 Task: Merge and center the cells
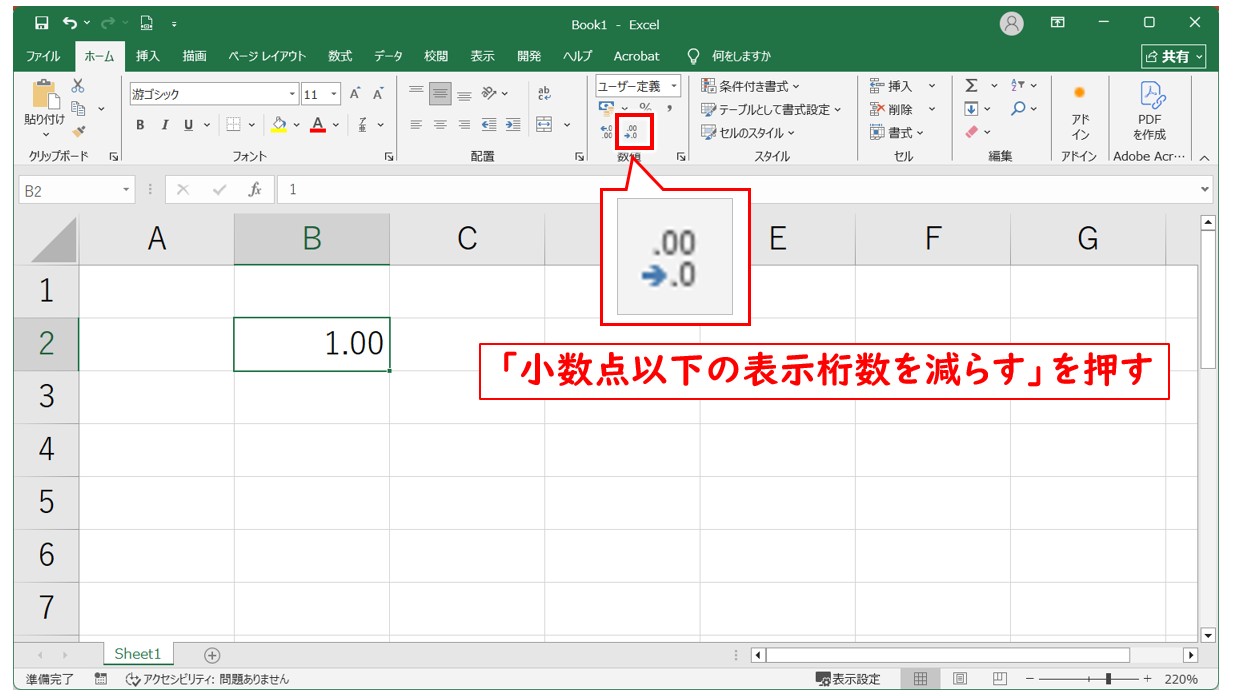[x=544, y=125]
